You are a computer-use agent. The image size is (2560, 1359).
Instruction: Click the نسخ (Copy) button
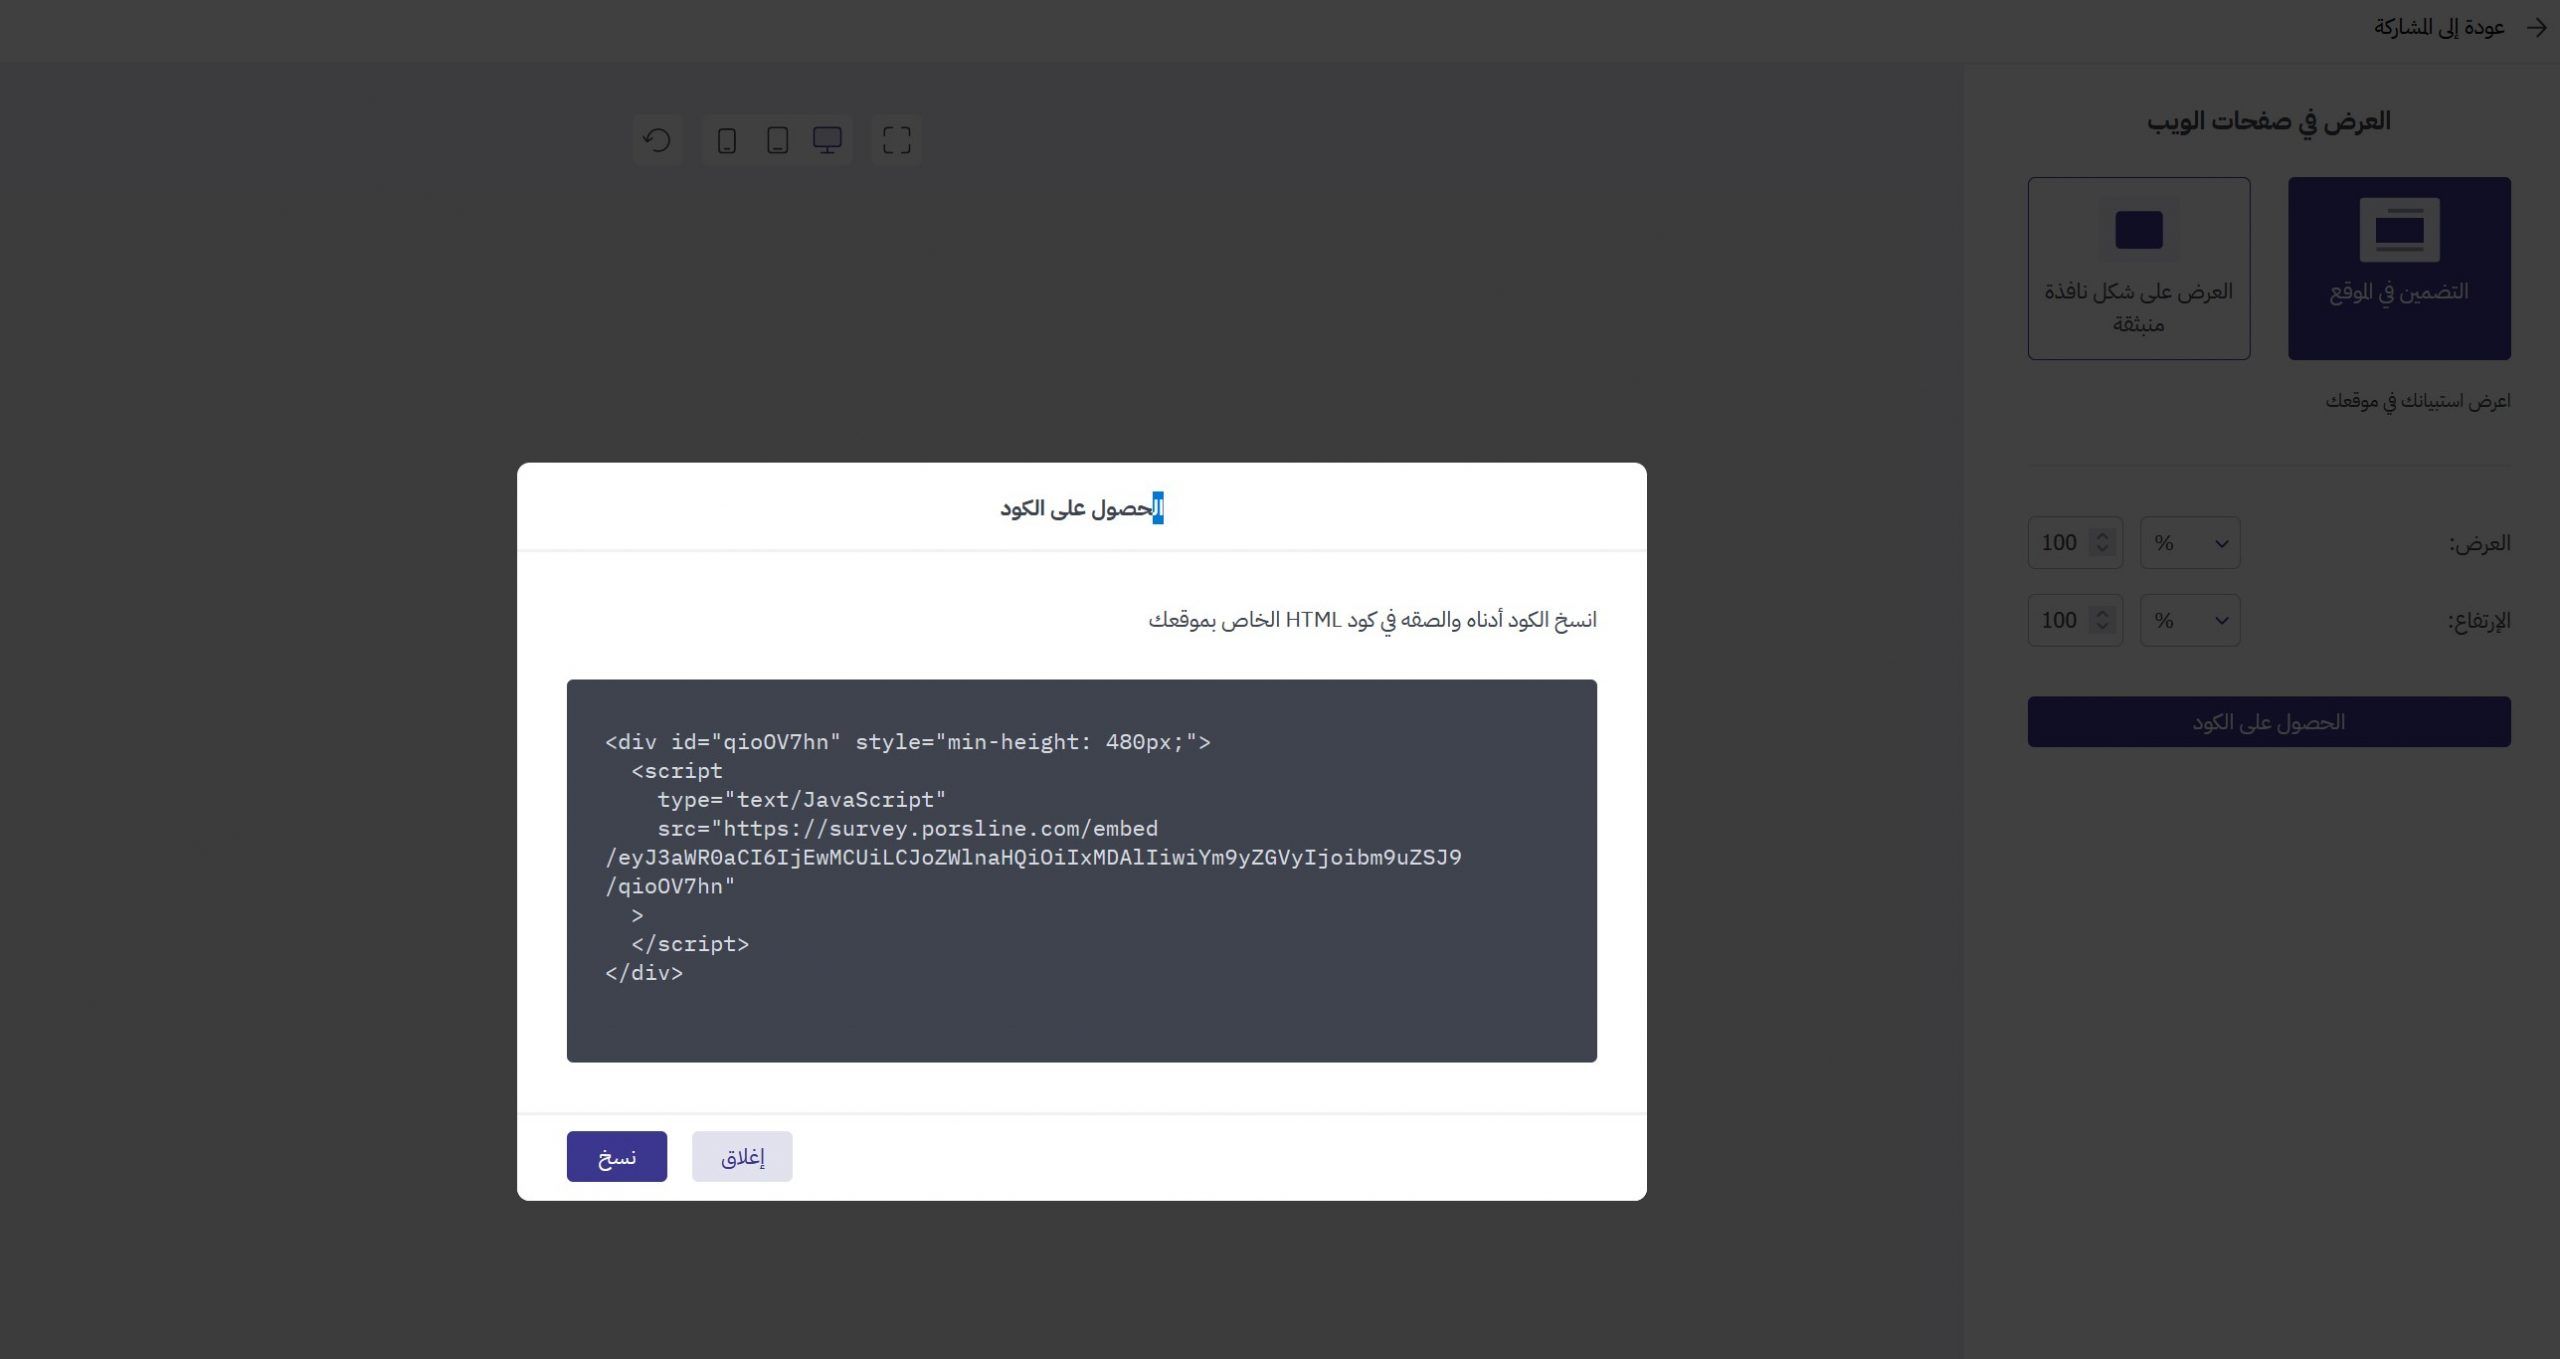(x=616, y=1156)
